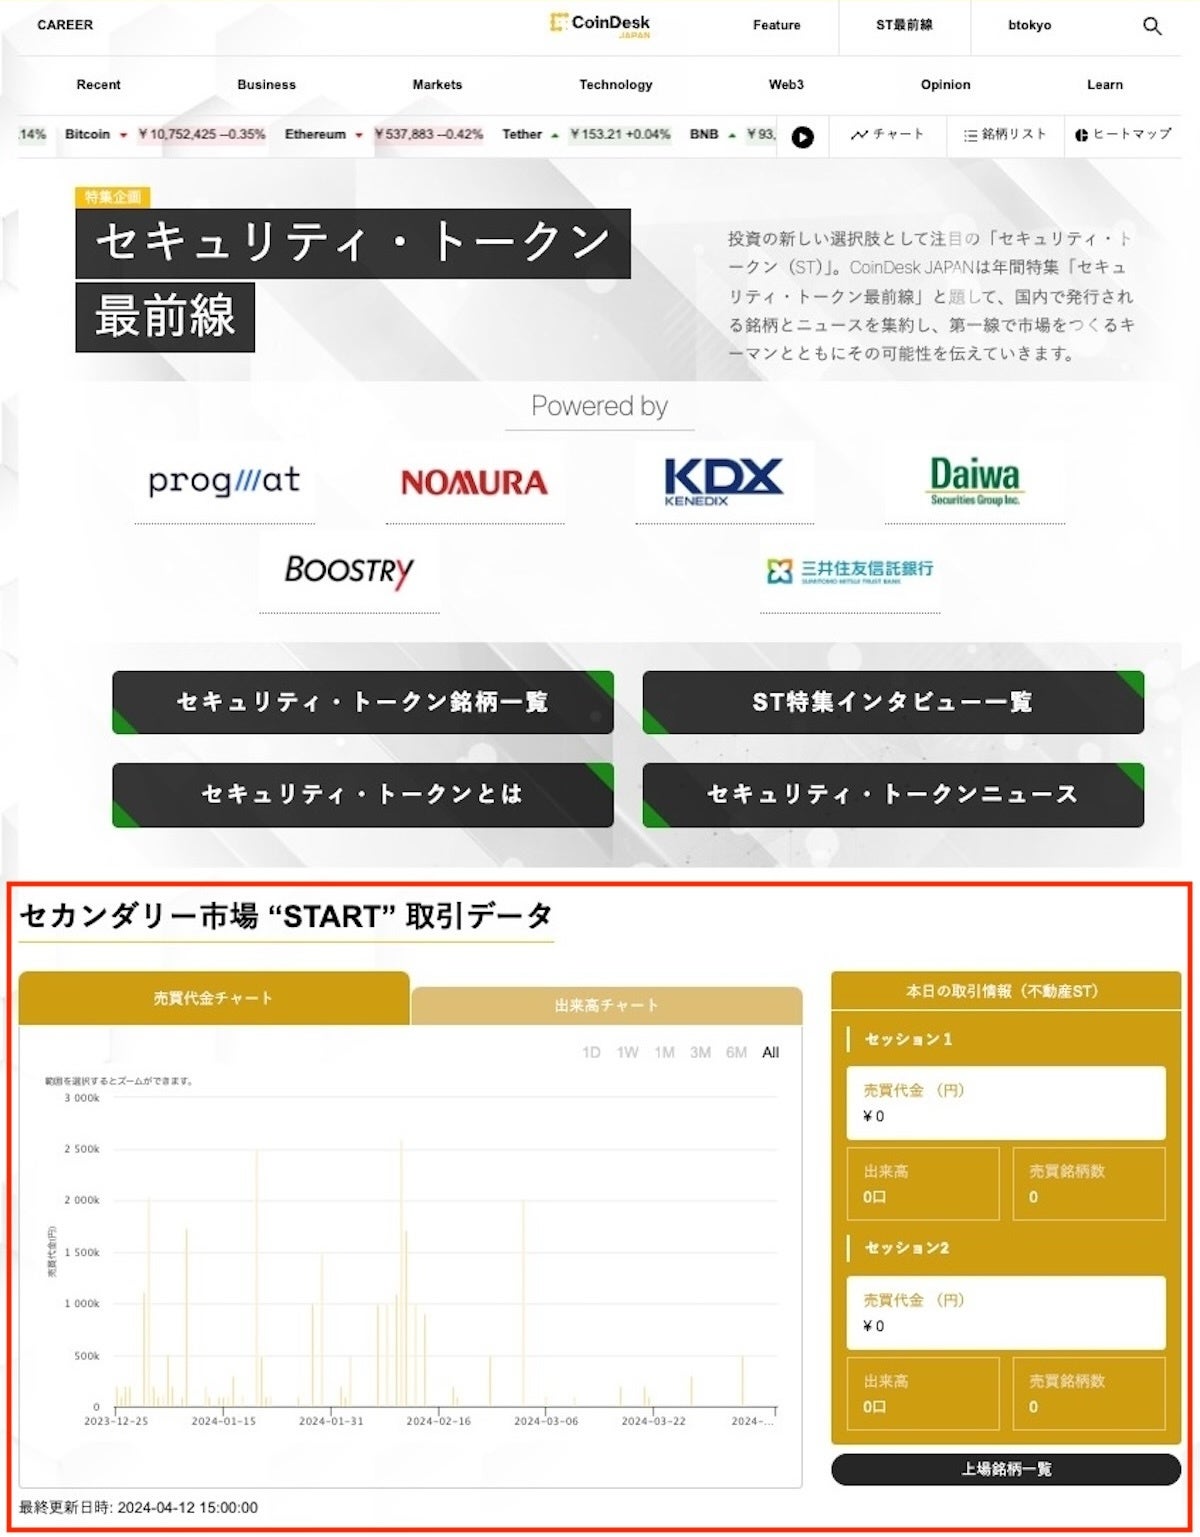Click the BOOSTRY sponsor logo
The image size is (1200, 1537).
pos(349,571)
